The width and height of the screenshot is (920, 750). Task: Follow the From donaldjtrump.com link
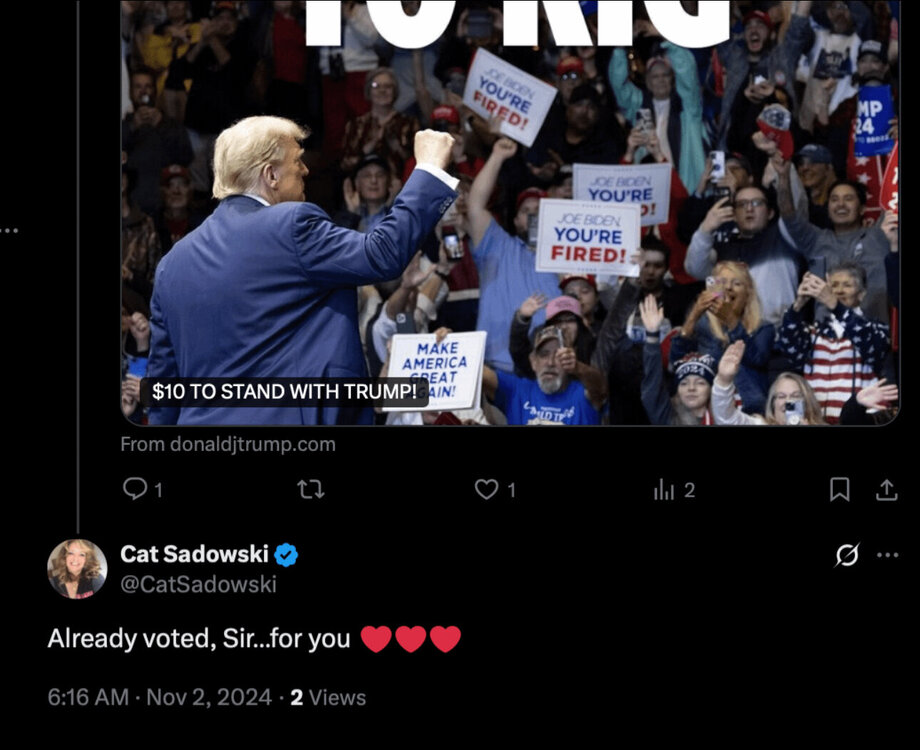point(228,444)
